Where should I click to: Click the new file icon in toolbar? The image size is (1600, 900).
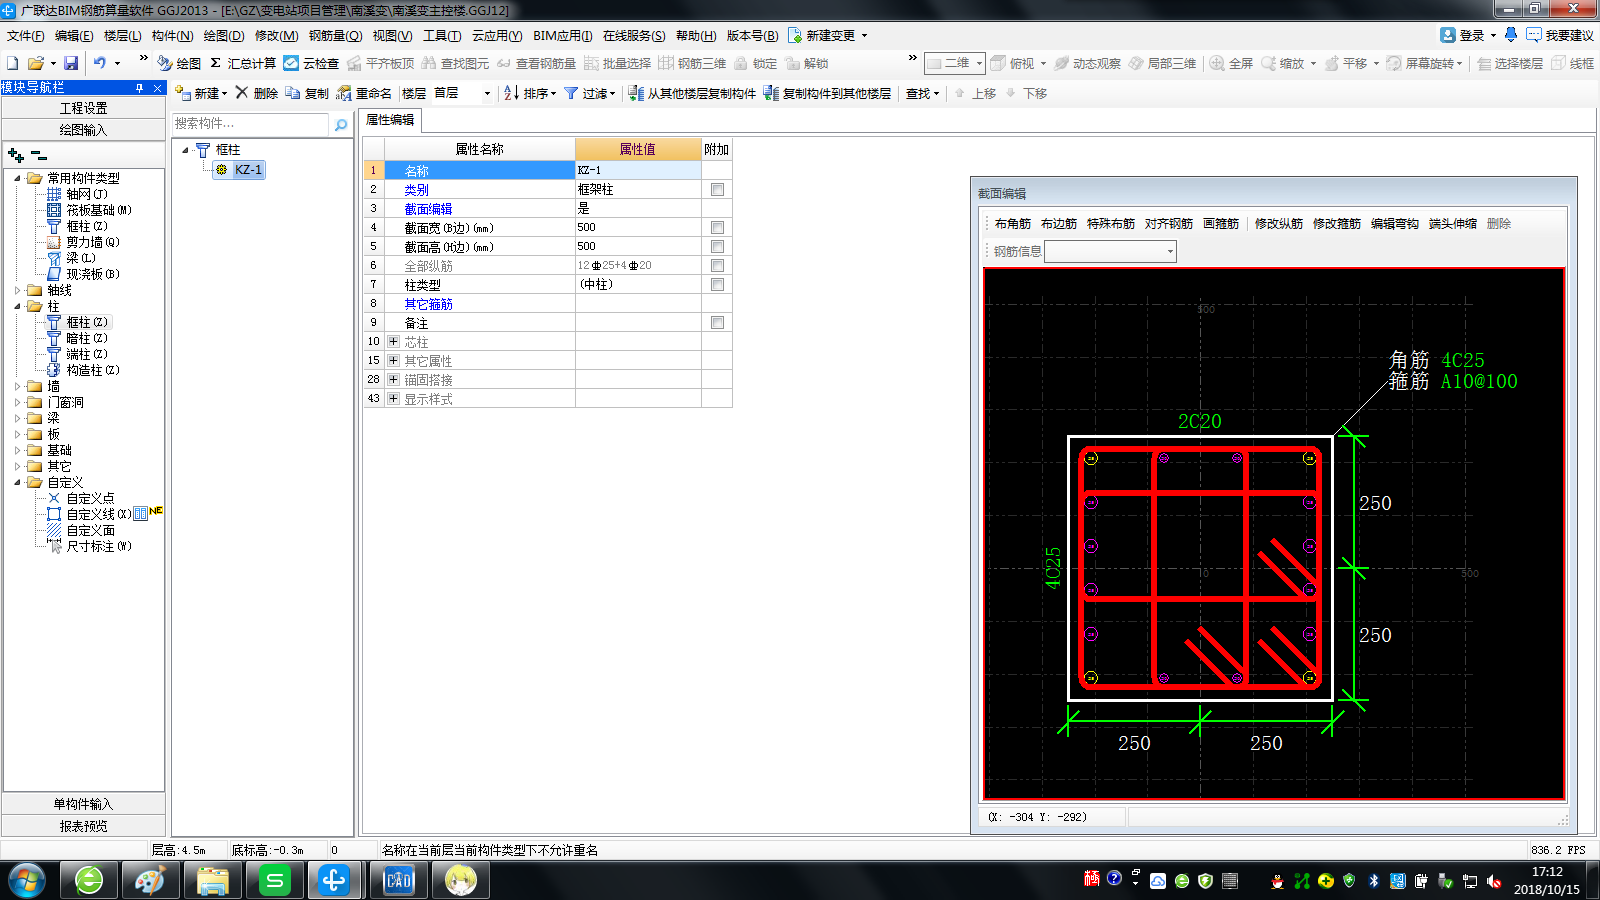coord(13,63)
